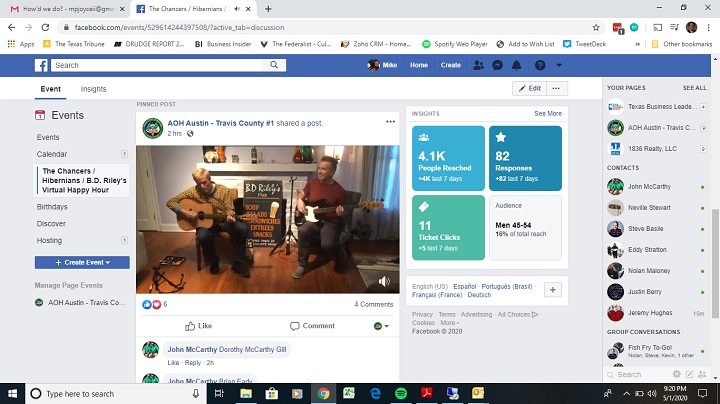Viewport: 720px width, 404px height.
Task: Open the account dropdown arrow in top bar
Action: pos(560,65)
